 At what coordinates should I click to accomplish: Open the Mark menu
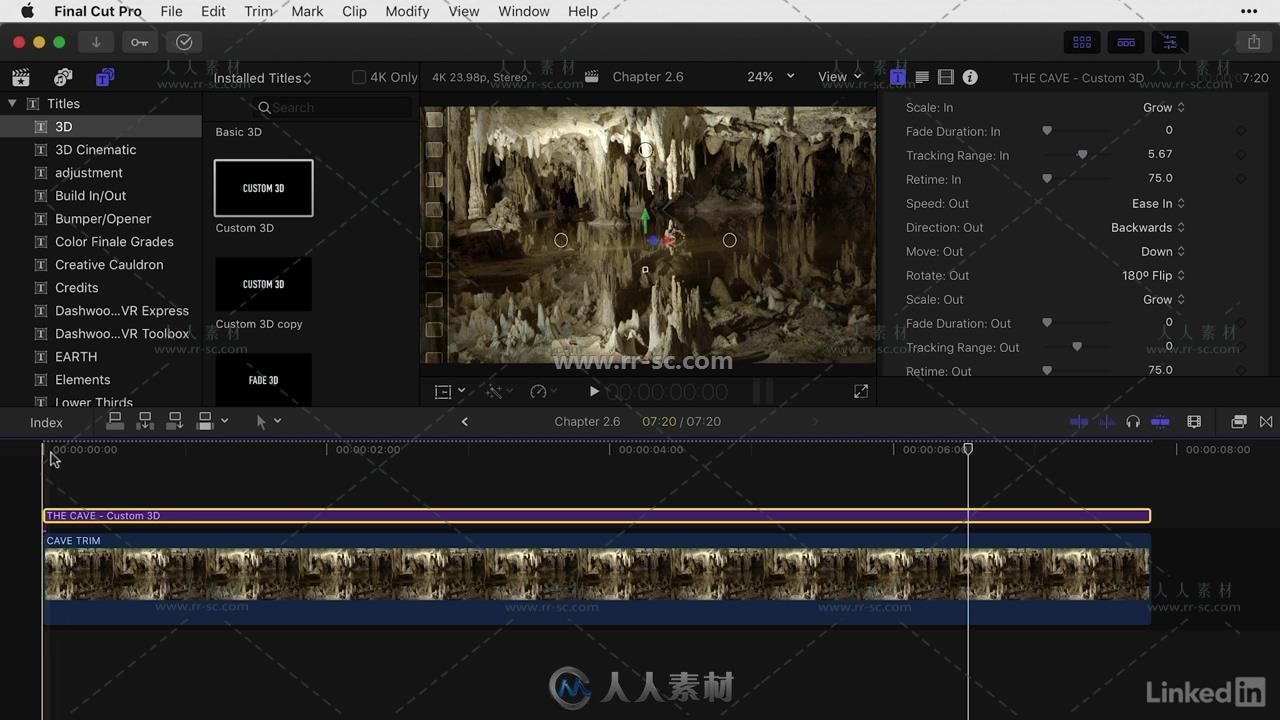coord(307,11)
